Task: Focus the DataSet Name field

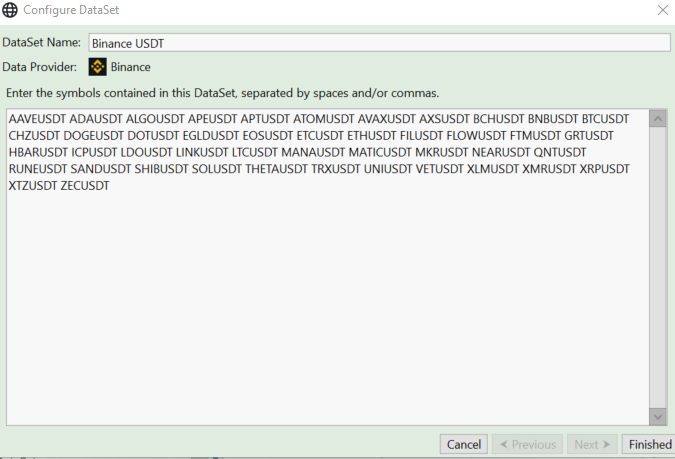Action: click(378, 43)
